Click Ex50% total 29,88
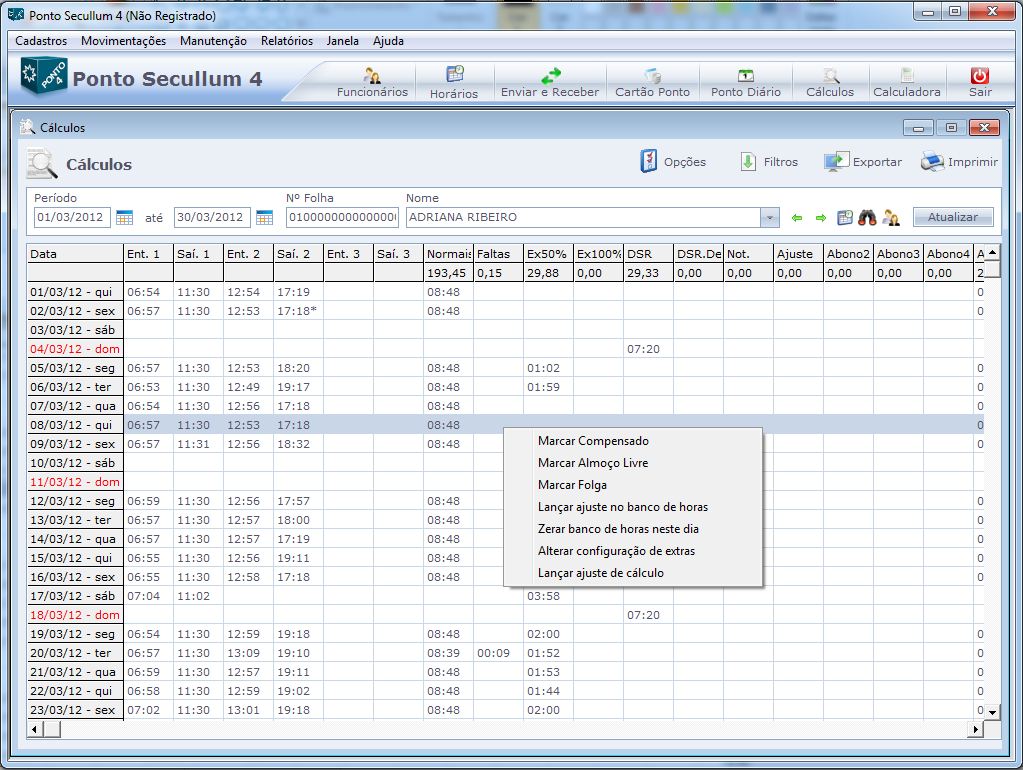This screenshot has width=1023, height=770. point(548,273)
